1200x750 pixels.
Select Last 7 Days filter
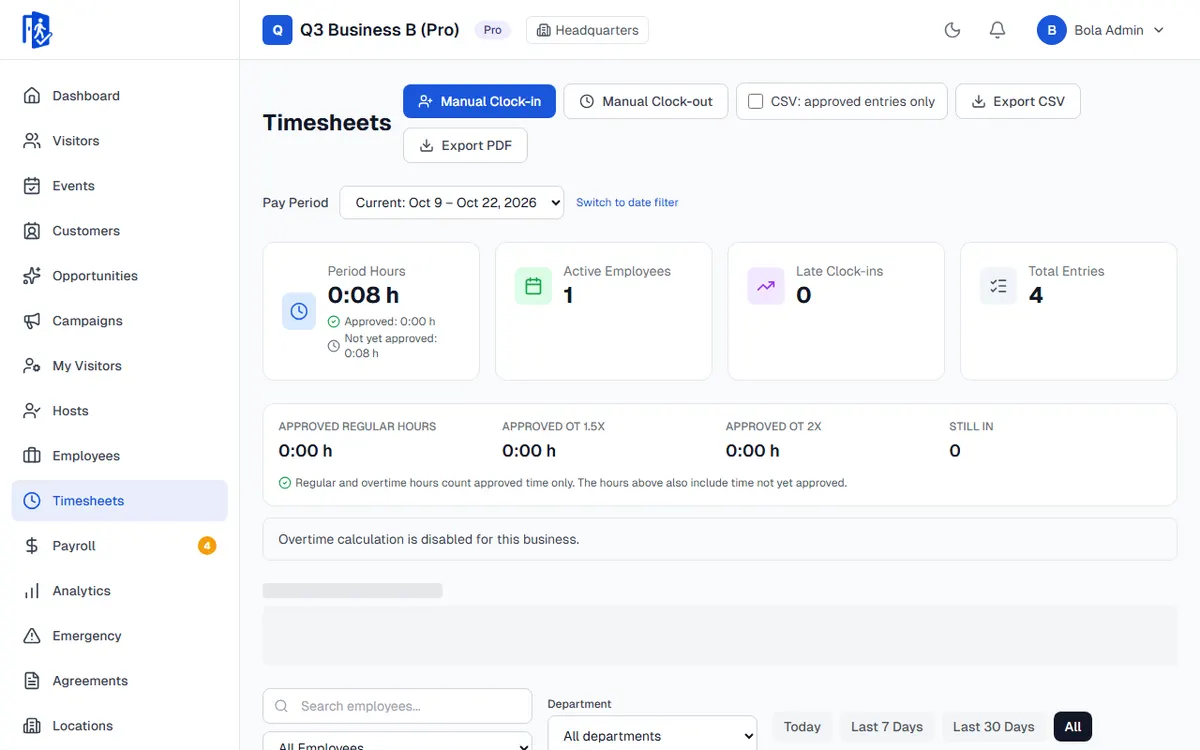(887, 727)
